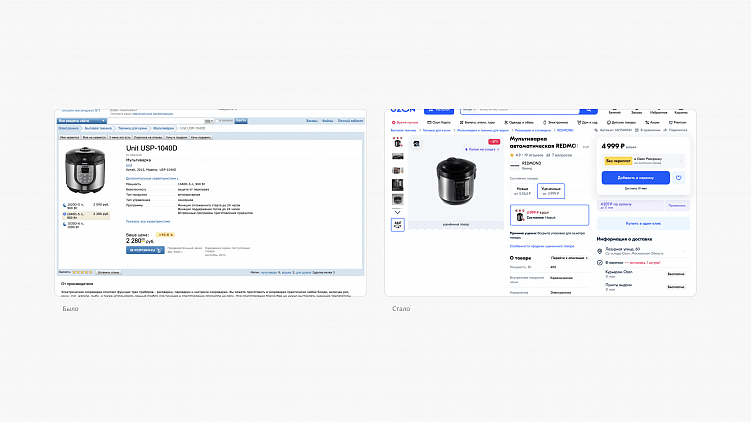Click the large blue add to cart button
Screen dimensions: 751x422
[x=636, y=178]
